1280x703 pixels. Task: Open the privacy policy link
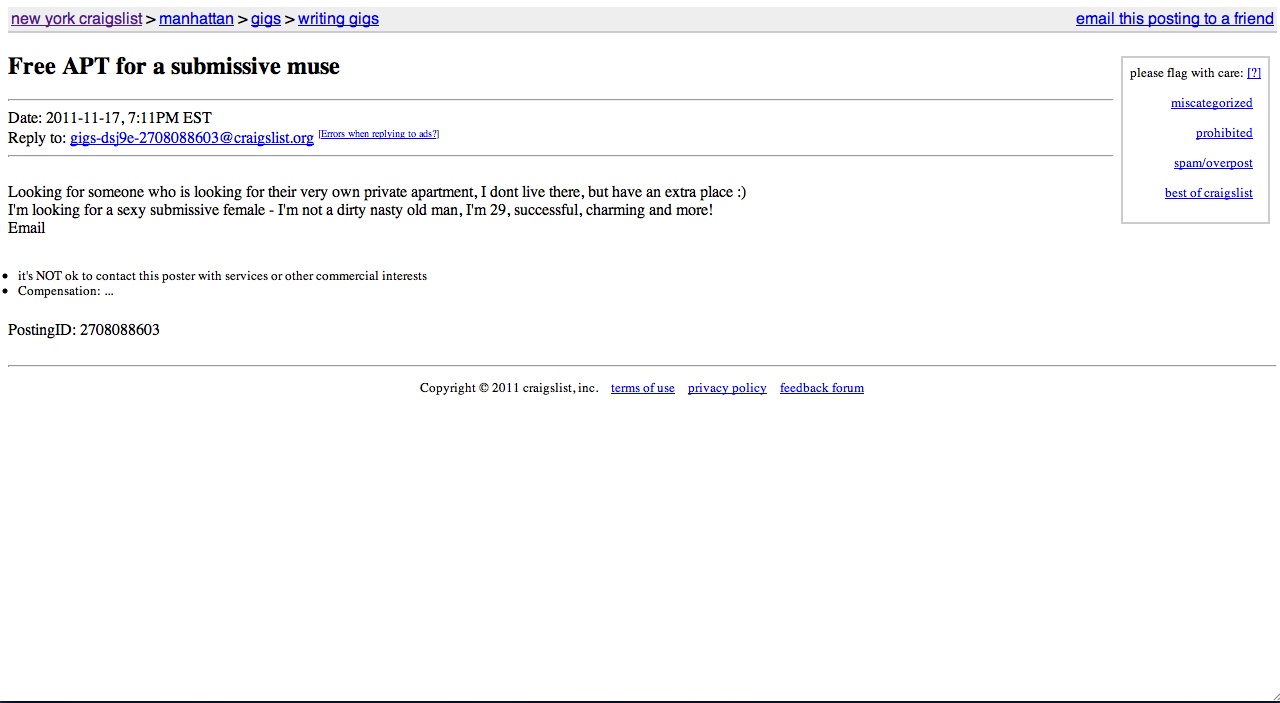tap(727, 388)
